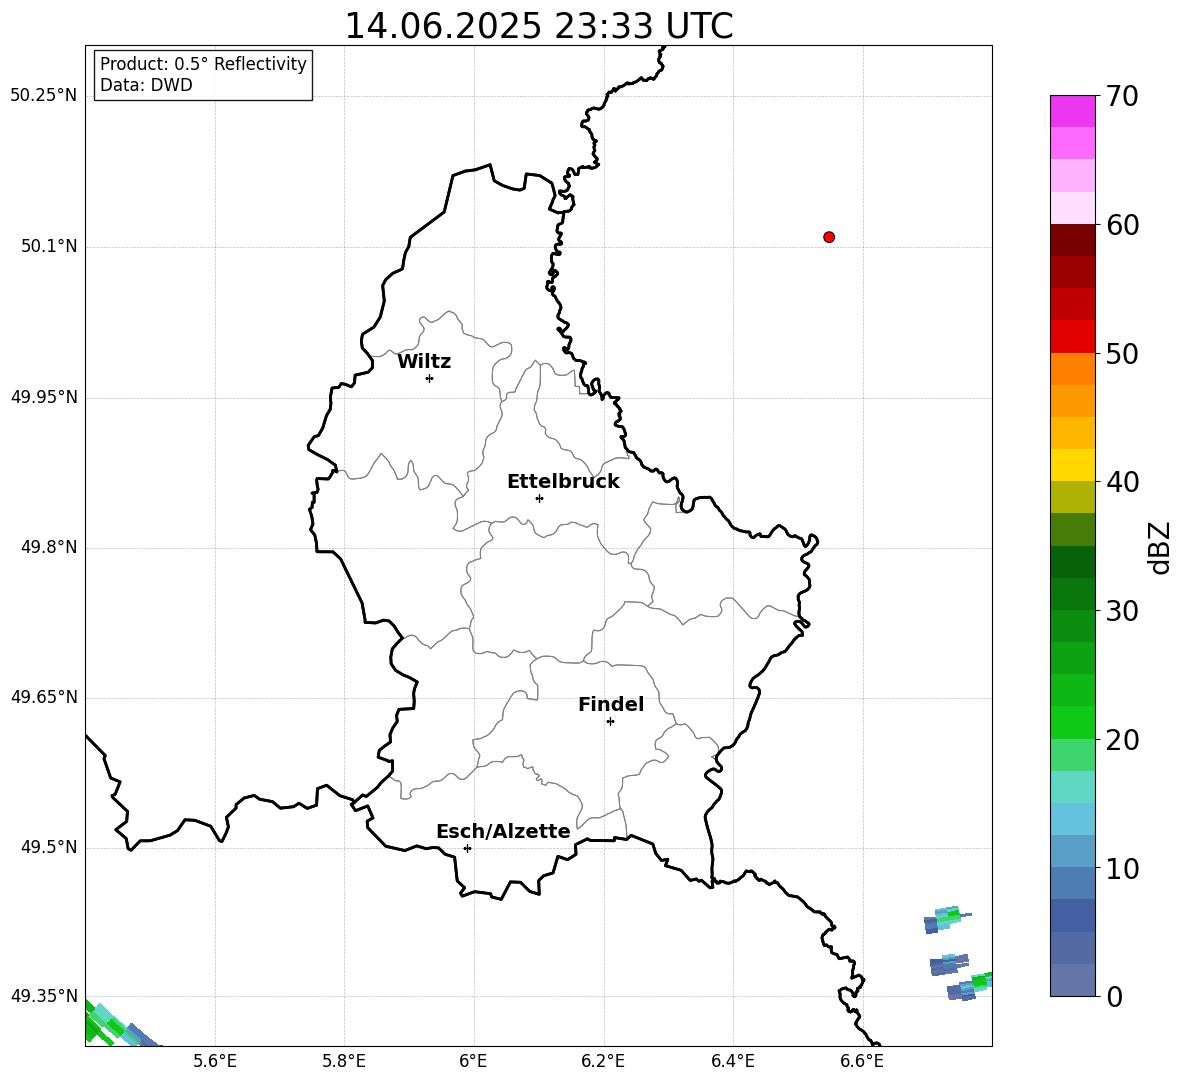
Task: Pick the steel blue swatch just below 10 dBZ
Action: coord(1073,883)
